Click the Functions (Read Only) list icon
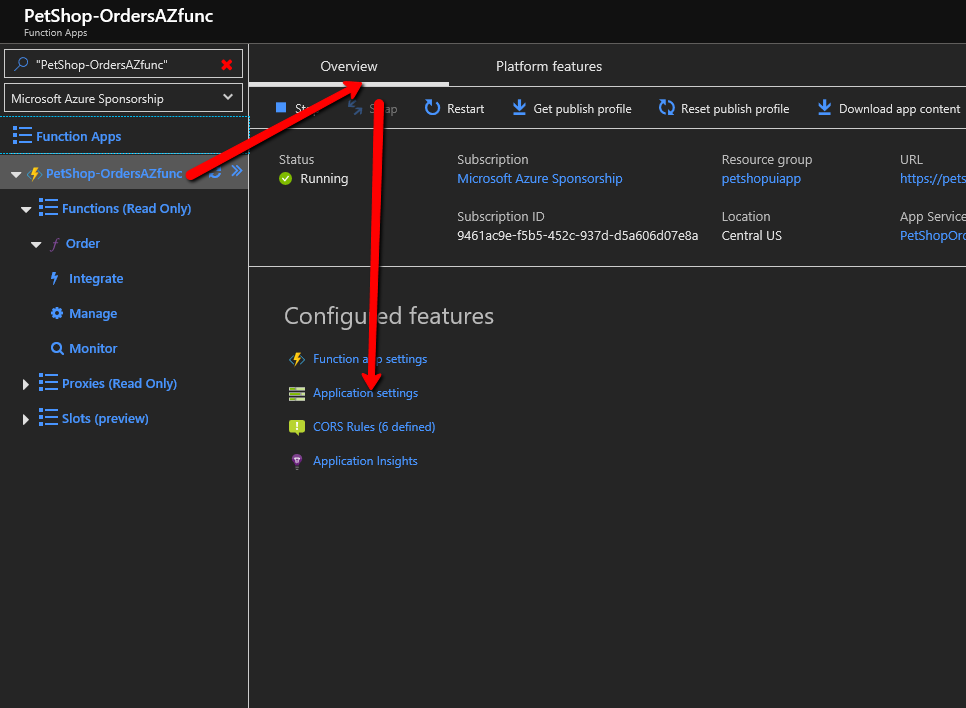The height and width of the screenshot is (708, 966). coord(48,208)
